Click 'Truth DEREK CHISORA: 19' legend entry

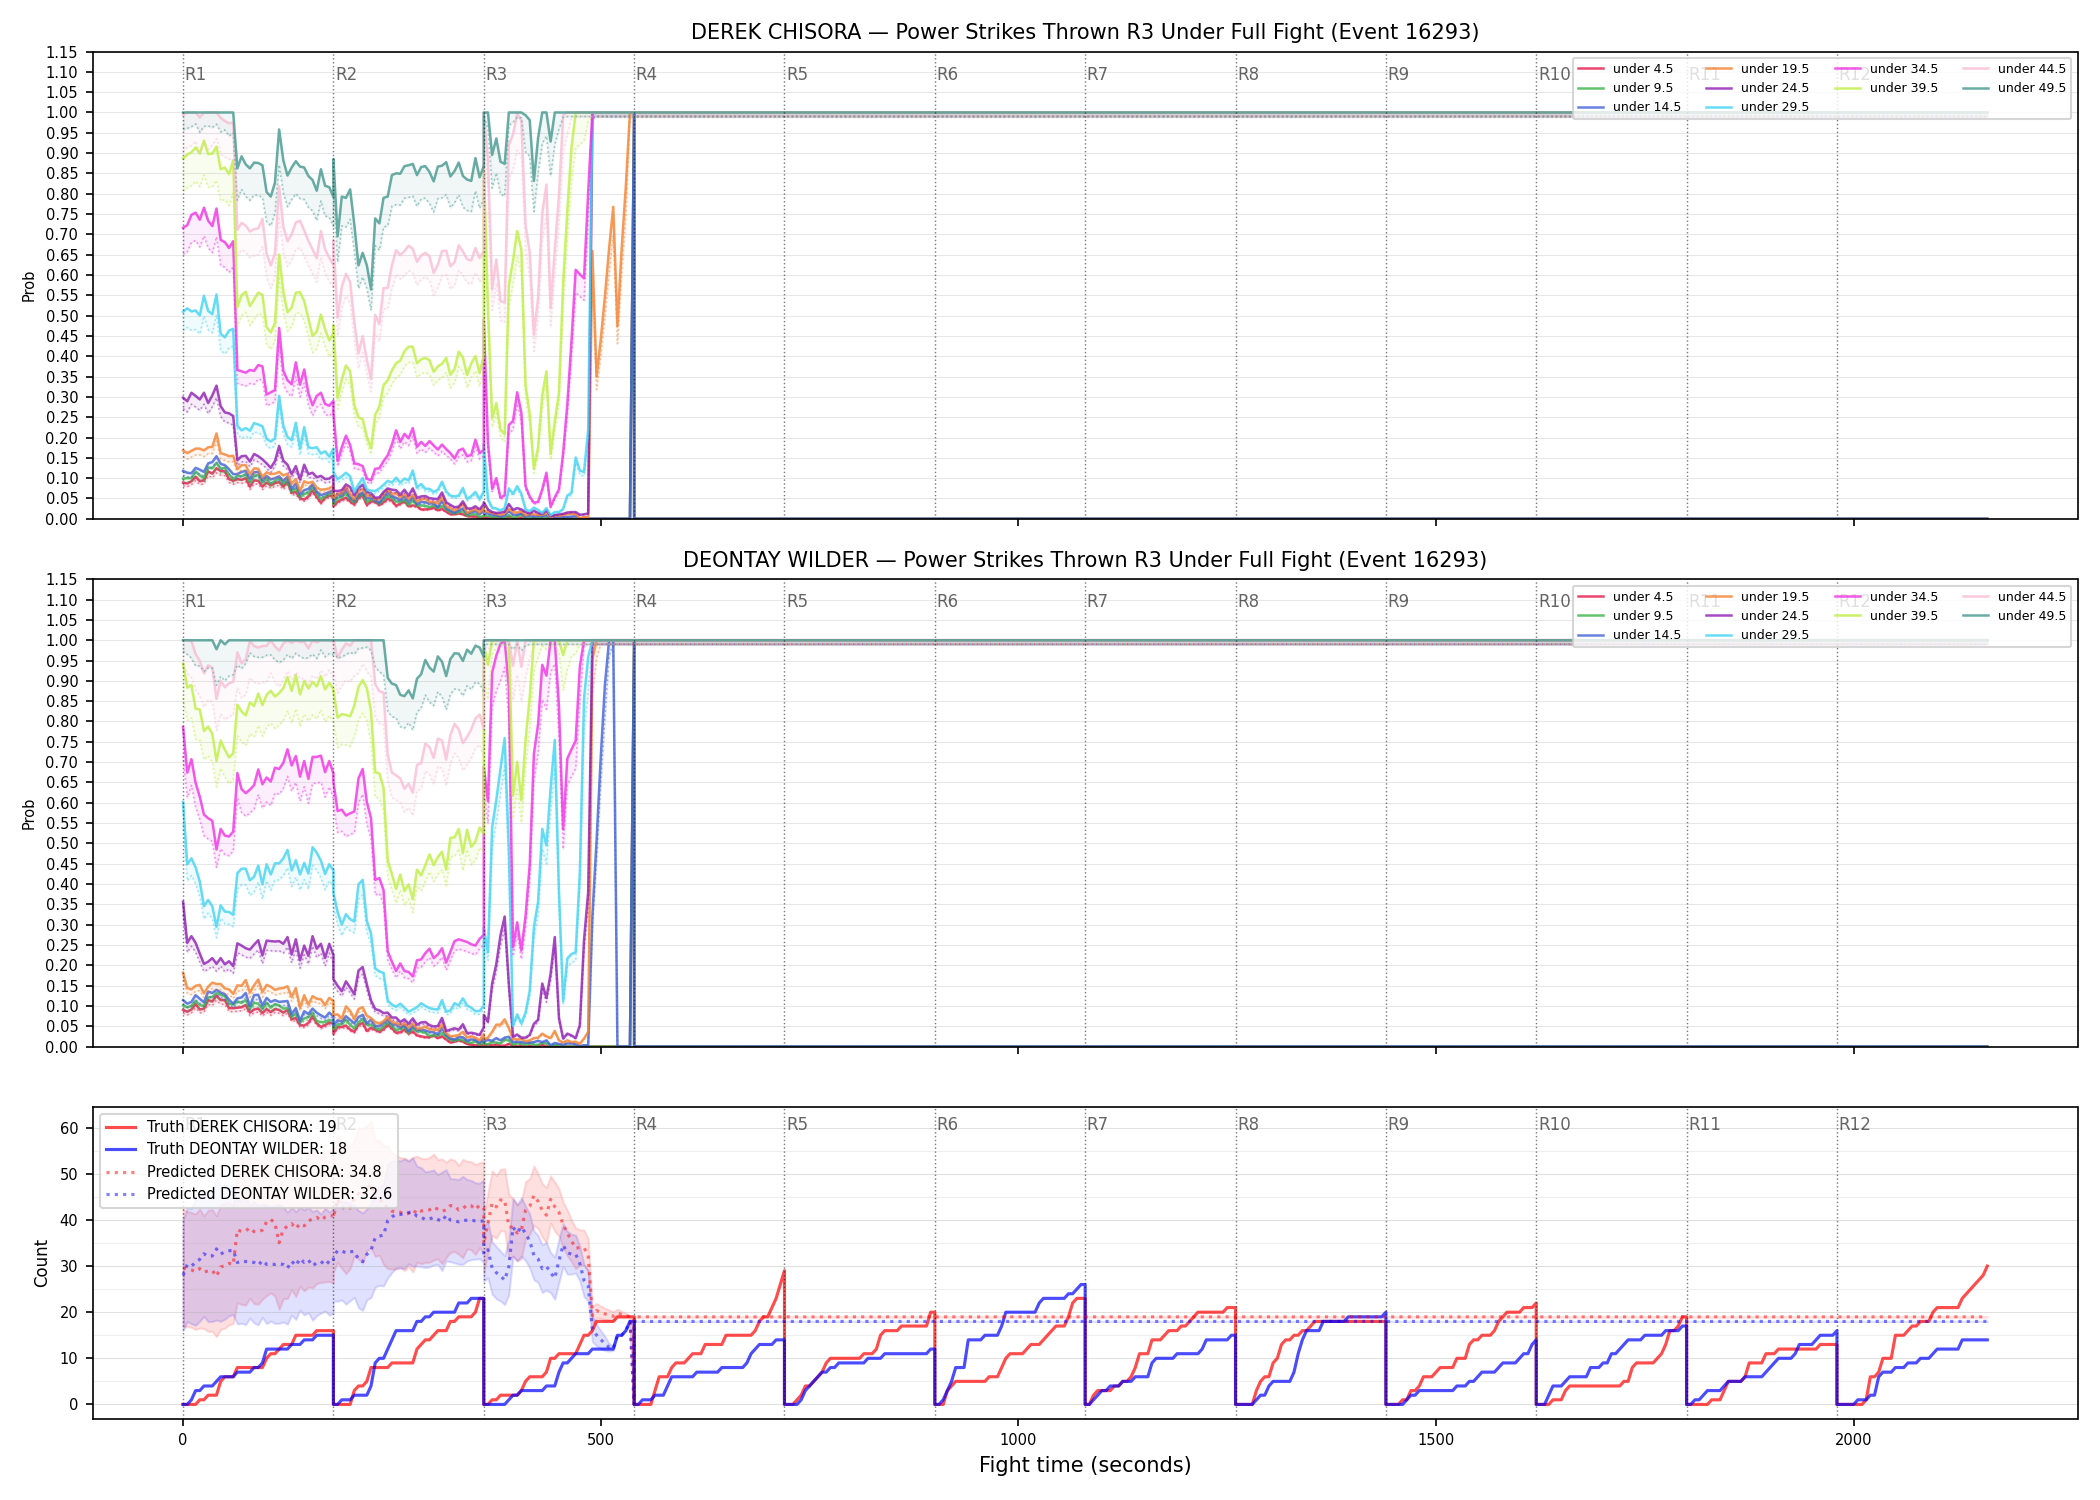click(x=221, y=1127)
